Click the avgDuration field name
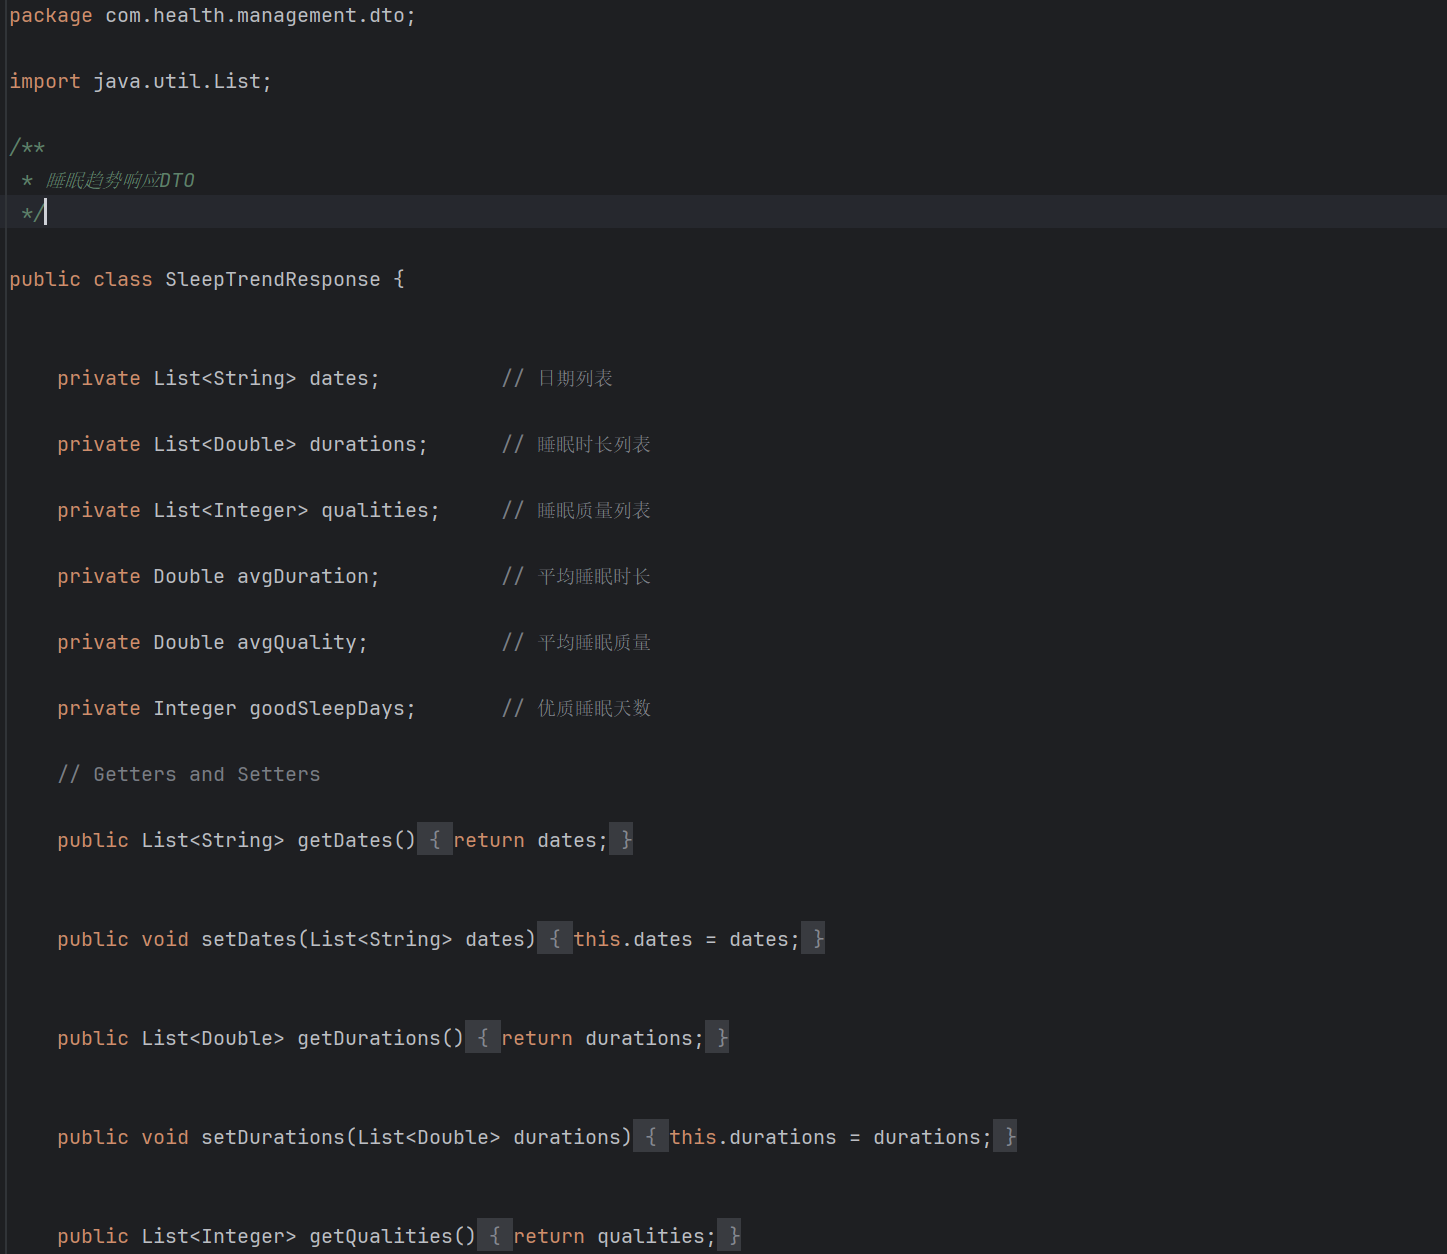This screenshot has height=1254, width=1447. pos(303,577)
